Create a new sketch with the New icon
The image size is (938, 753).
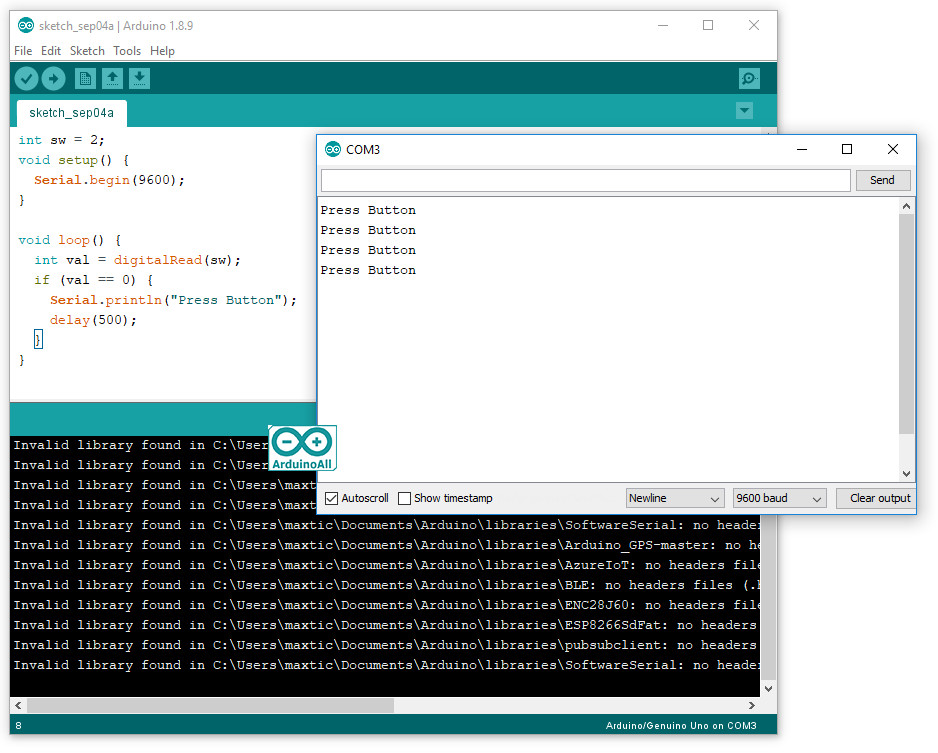85,78
